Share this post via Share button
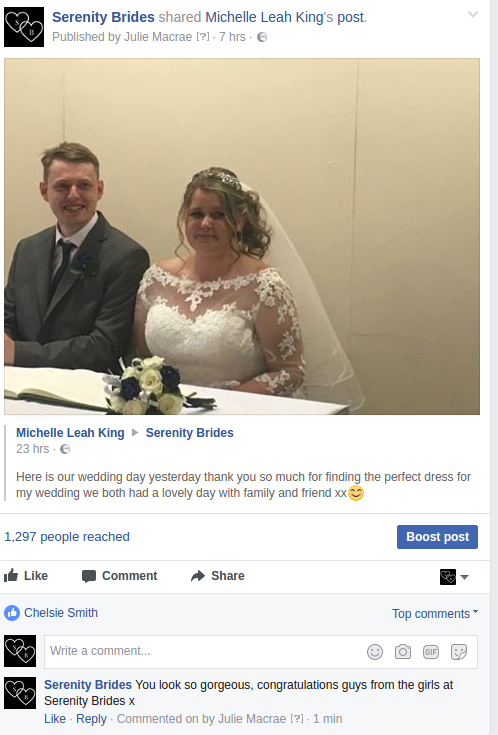 (218, 576)
